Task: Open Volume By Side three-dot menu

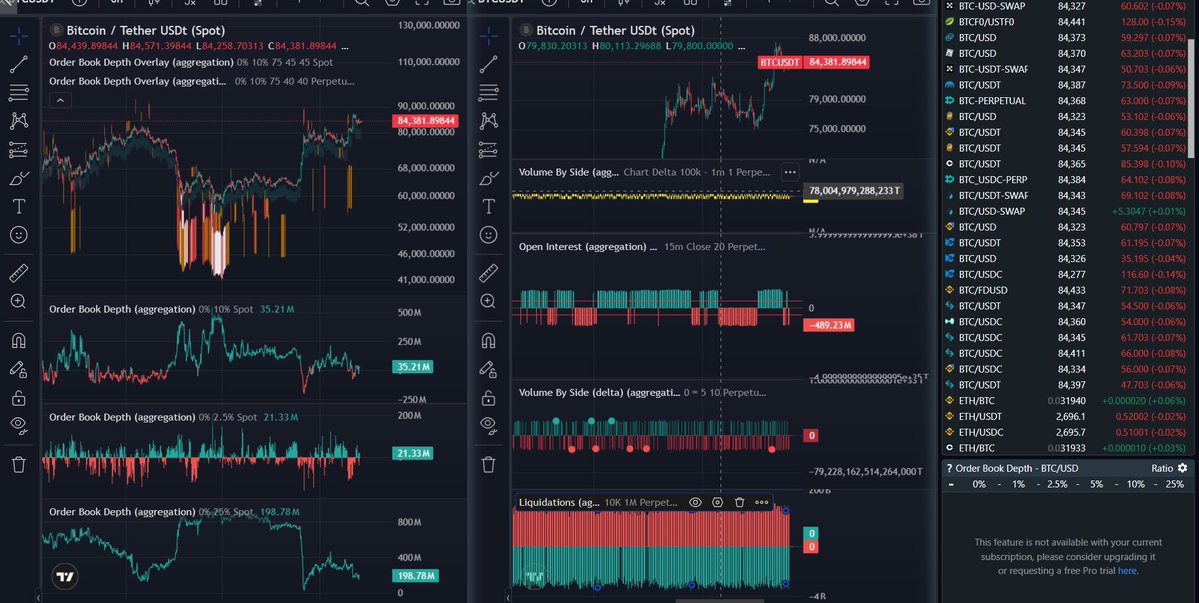Action: click(790, 172)
